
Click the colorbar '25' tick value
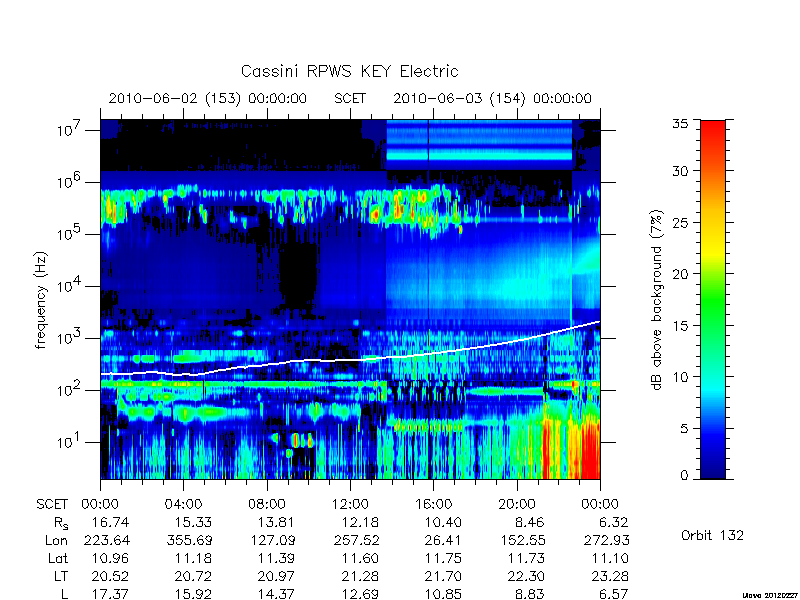(679, 222)
